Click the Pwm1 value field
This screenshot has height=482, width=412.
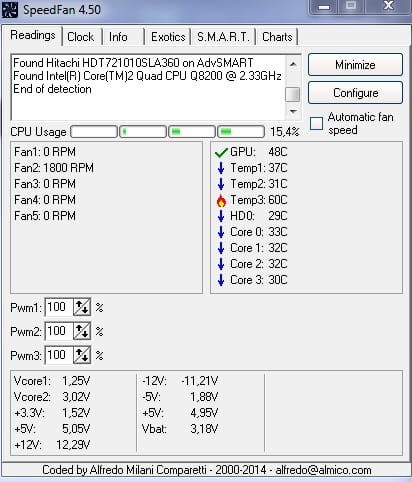coord(59,307)
